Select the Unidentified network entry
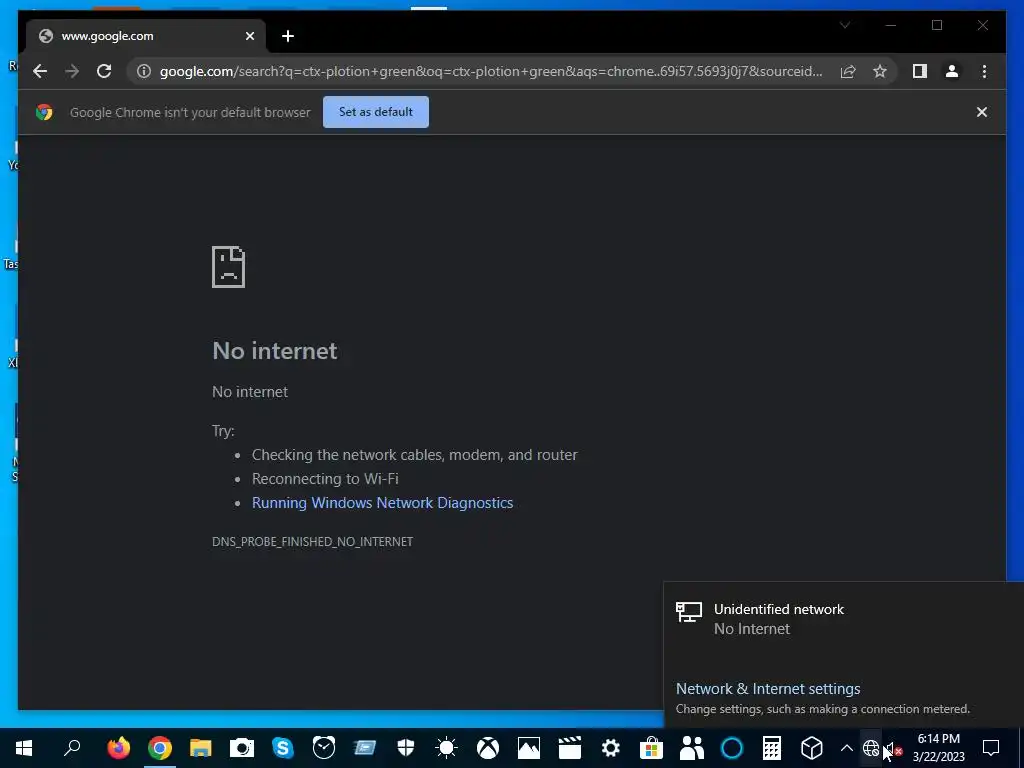 click(842, 618)
